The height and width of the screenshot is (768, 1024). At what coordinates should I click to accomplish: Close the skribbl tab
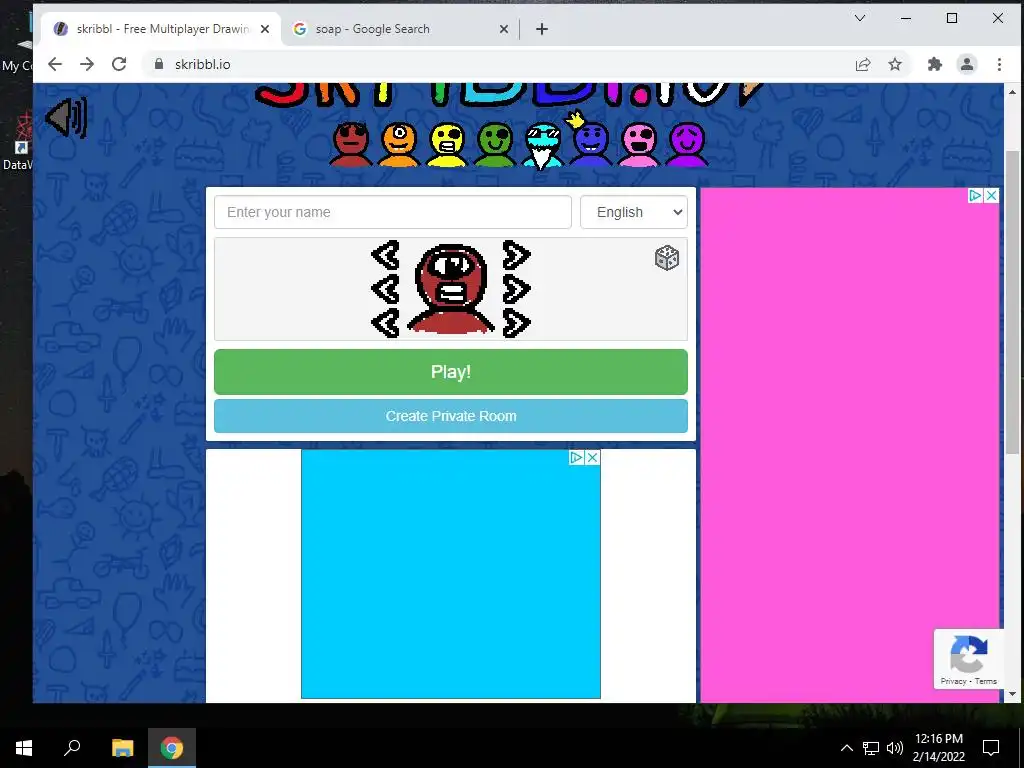pos(264,29)
